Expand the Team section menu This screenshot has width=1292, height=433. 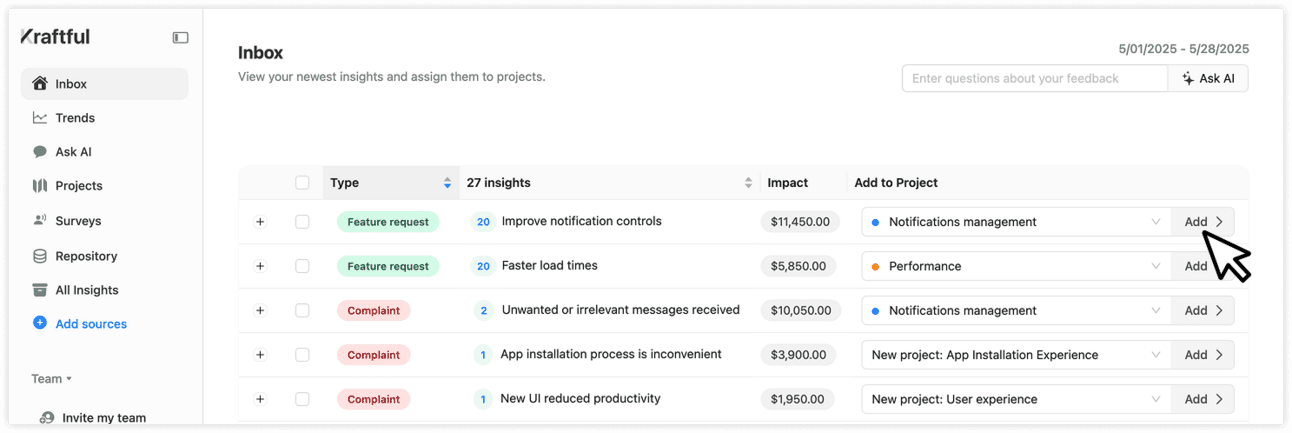tap(52, 379)
